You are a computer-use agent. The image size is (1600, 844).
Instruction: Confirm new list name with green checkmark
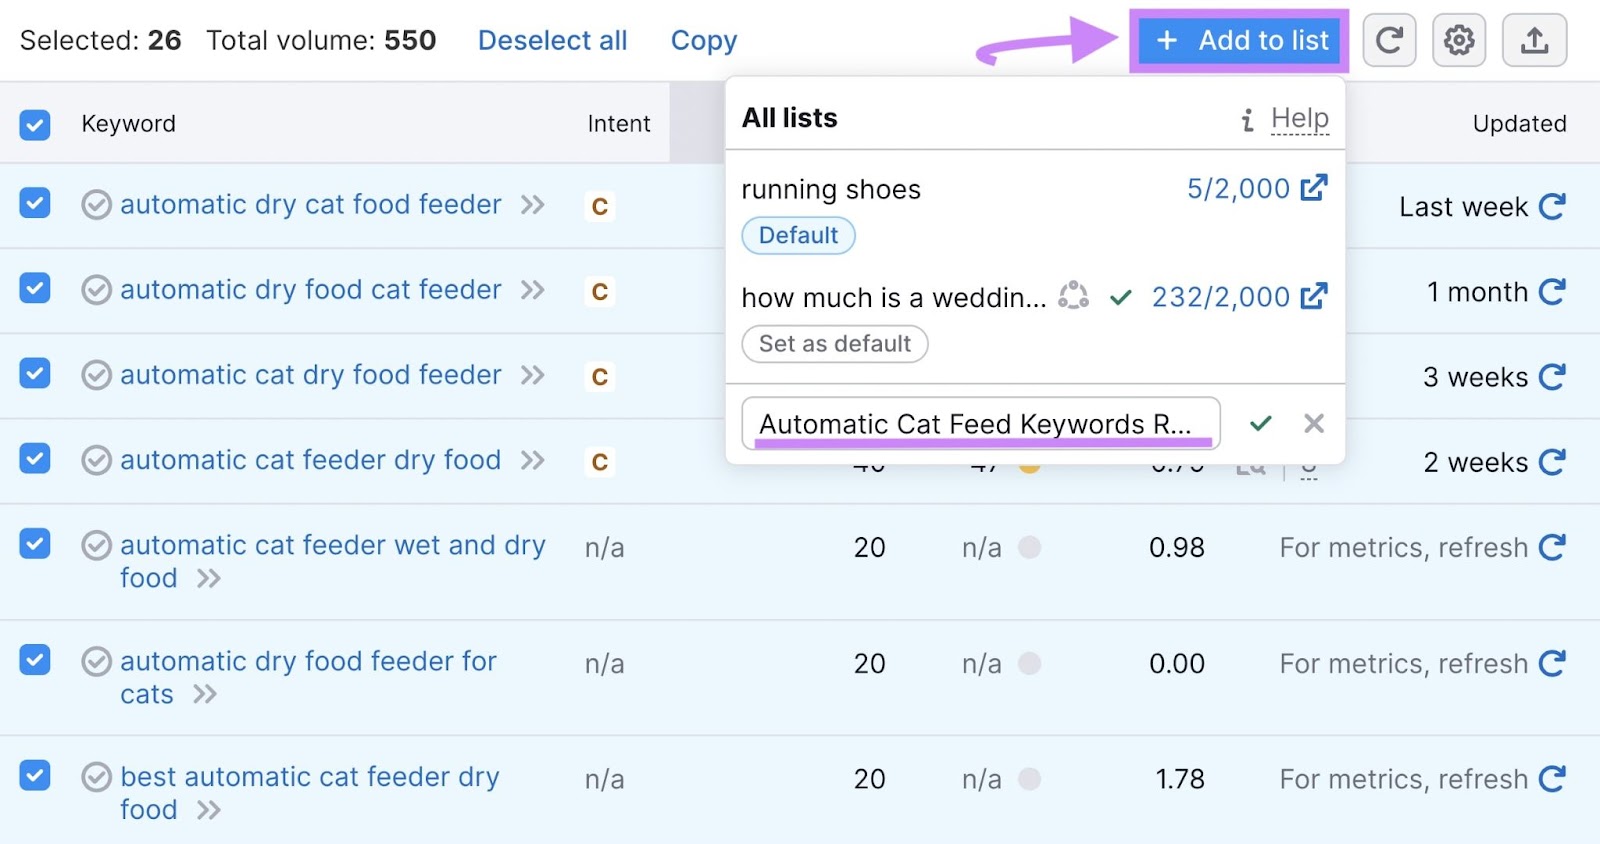(1261, 423)
